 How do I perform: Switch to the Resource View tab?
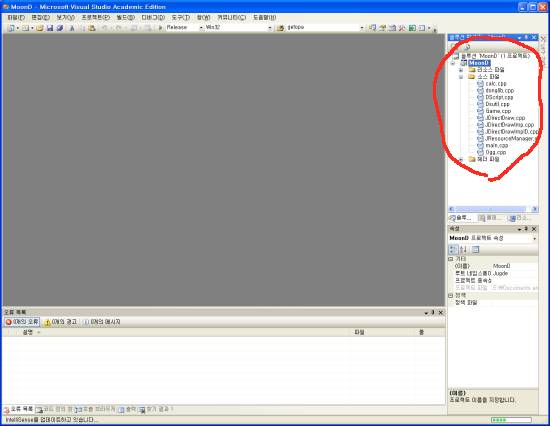[x=519, y=218]
